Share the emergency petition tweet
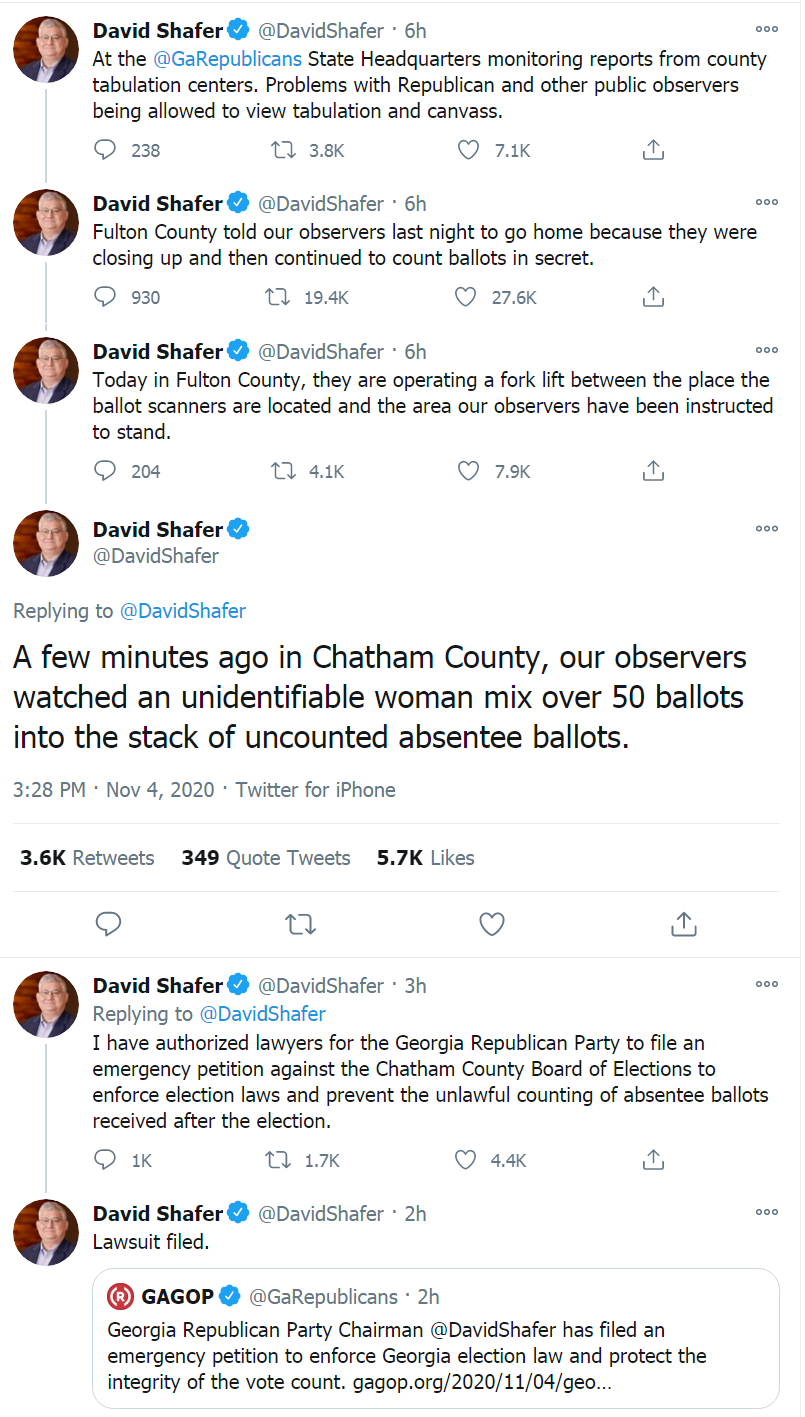This screenshot has width=805, height=1417. pyautogui.click(x=653, y=1160)
